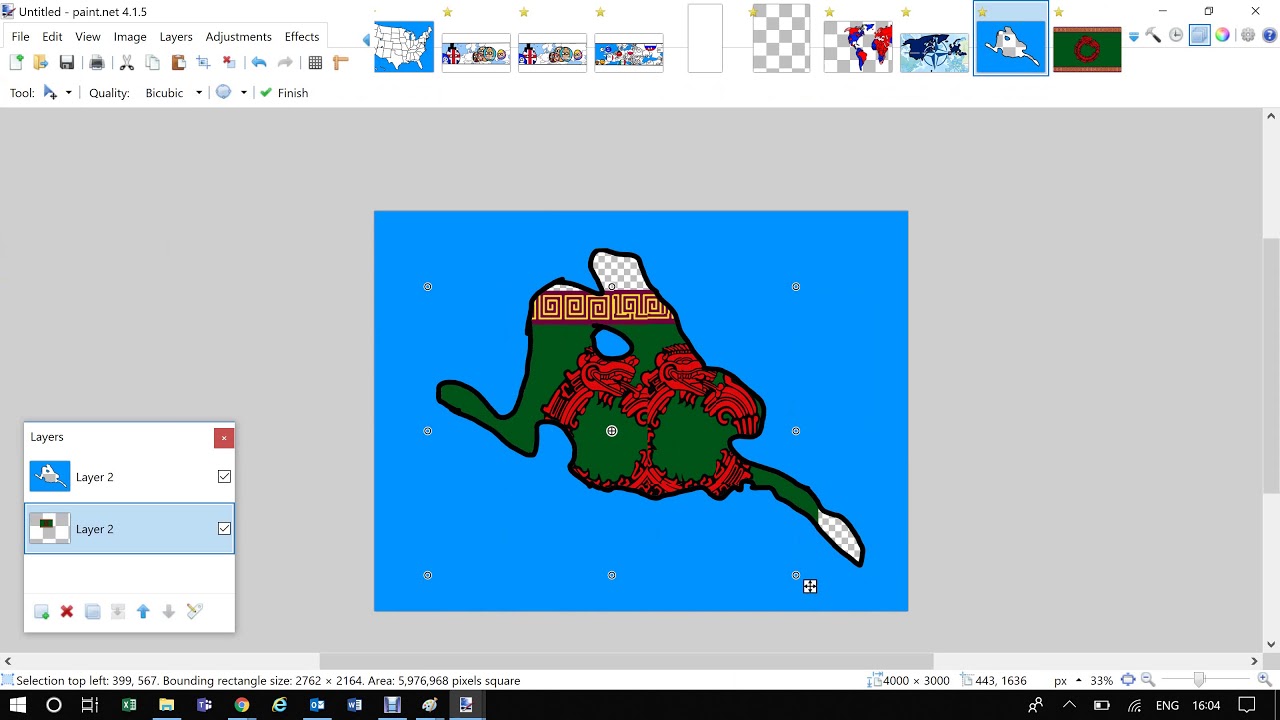
Task: Click the Redo arrow icon
Action: [285, 63]
